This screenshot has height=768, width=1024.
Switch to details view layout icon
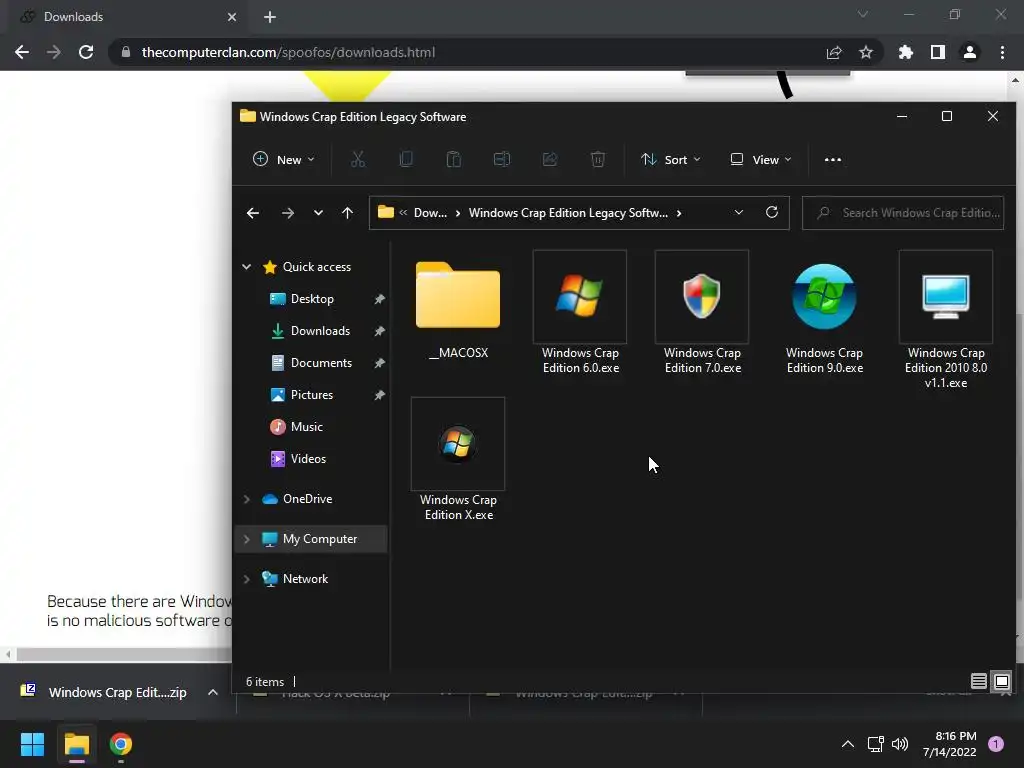[x=978, y=682]
